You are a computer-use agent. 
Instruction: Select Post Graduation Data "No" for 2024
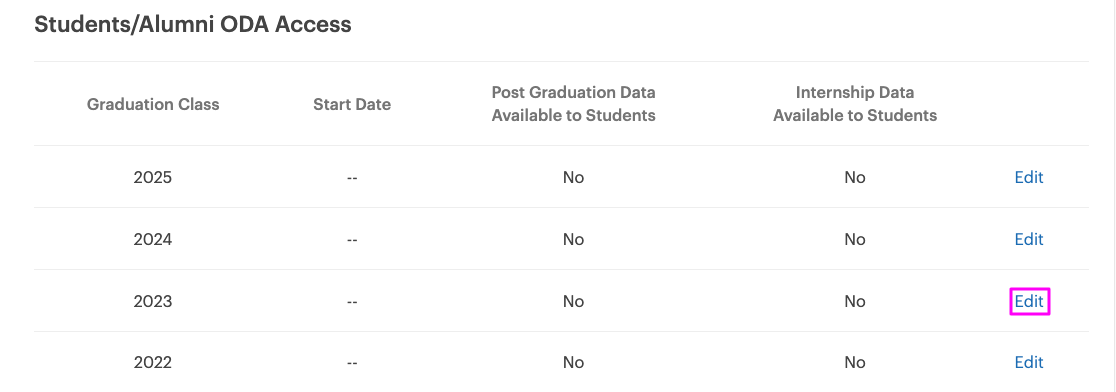pos(574,239)
